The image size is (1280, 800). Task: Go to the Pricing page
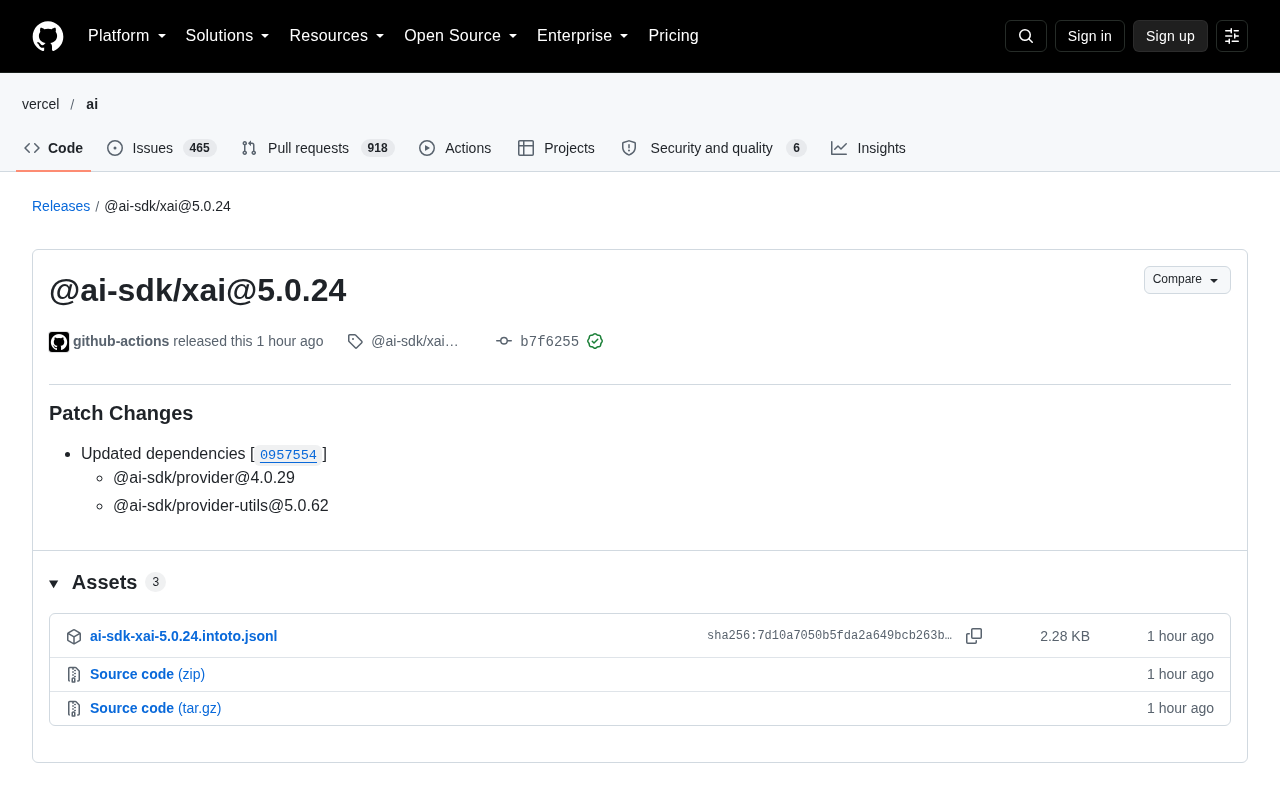pos(673,36)
